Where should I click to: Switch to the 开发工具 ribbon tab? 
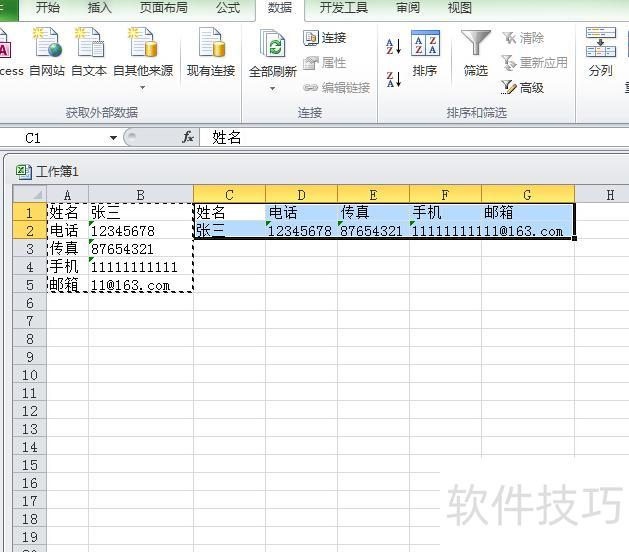[x=344, y=8]
